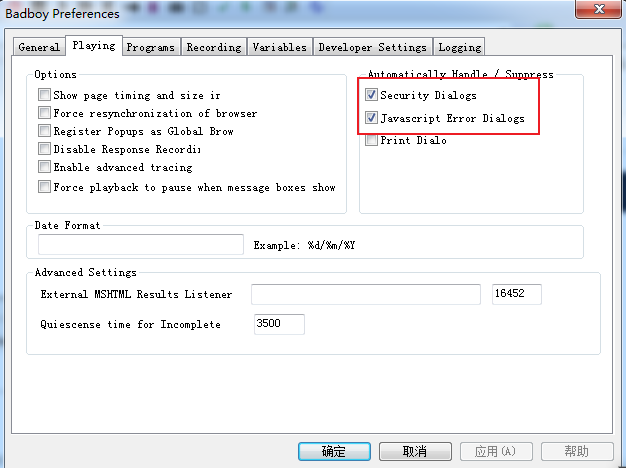The height and width of the screenshot is (468, 626).
Task: Tick Register Popups as Global Brow checkbox
Action: point(44,131)
